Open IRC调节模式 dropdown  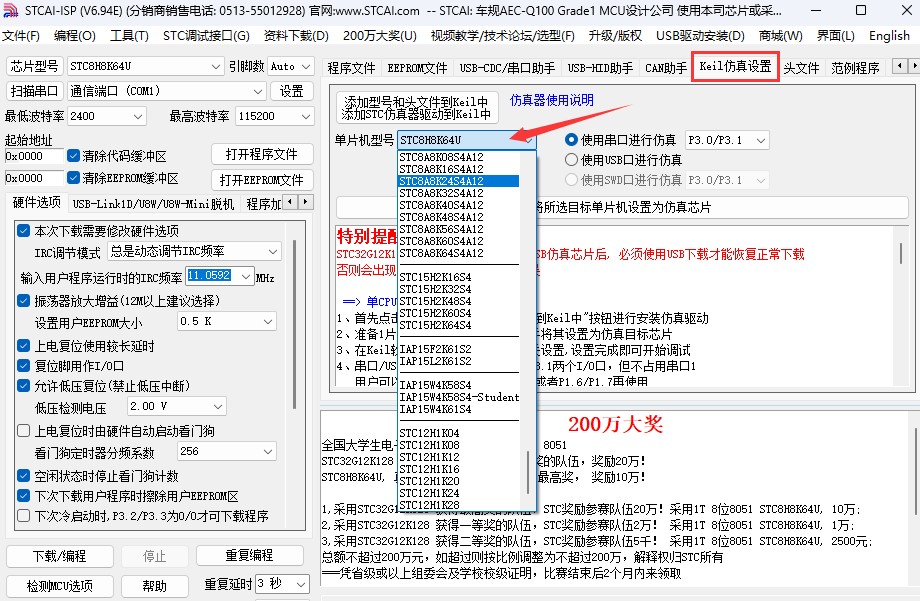(x=194, y=251)
